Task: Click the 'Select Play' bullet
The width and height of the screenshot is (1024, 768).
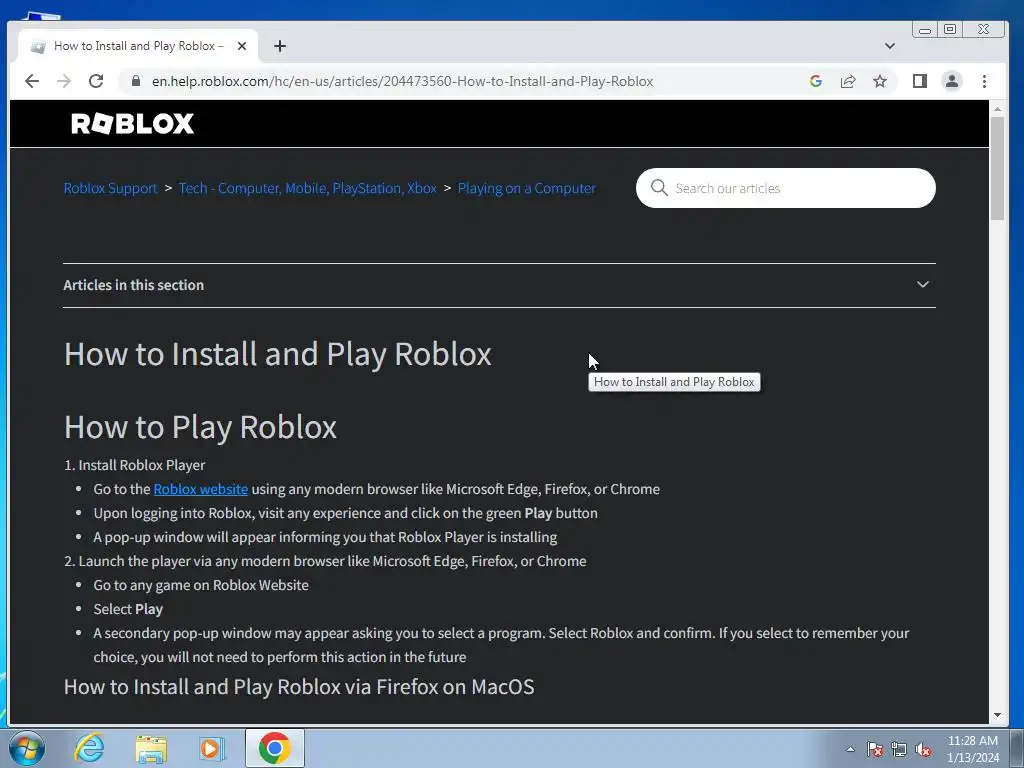Action: (x=128, y=609)
